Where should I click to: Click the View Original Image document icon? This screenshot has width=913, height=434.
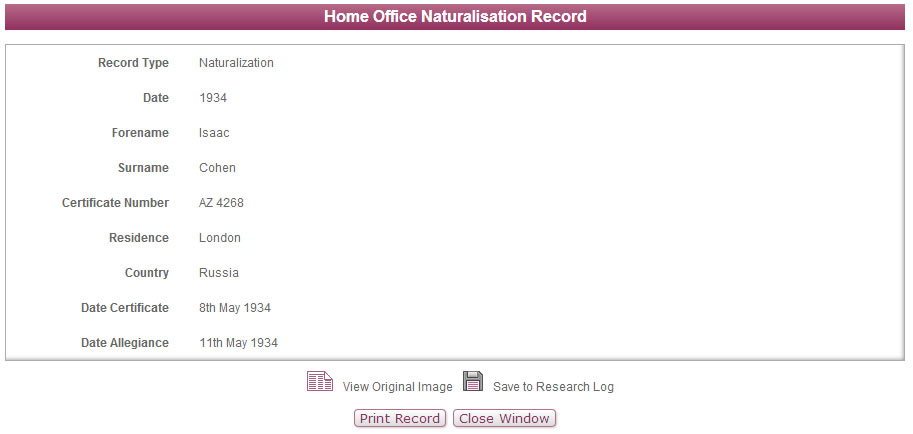click(320, 382)
